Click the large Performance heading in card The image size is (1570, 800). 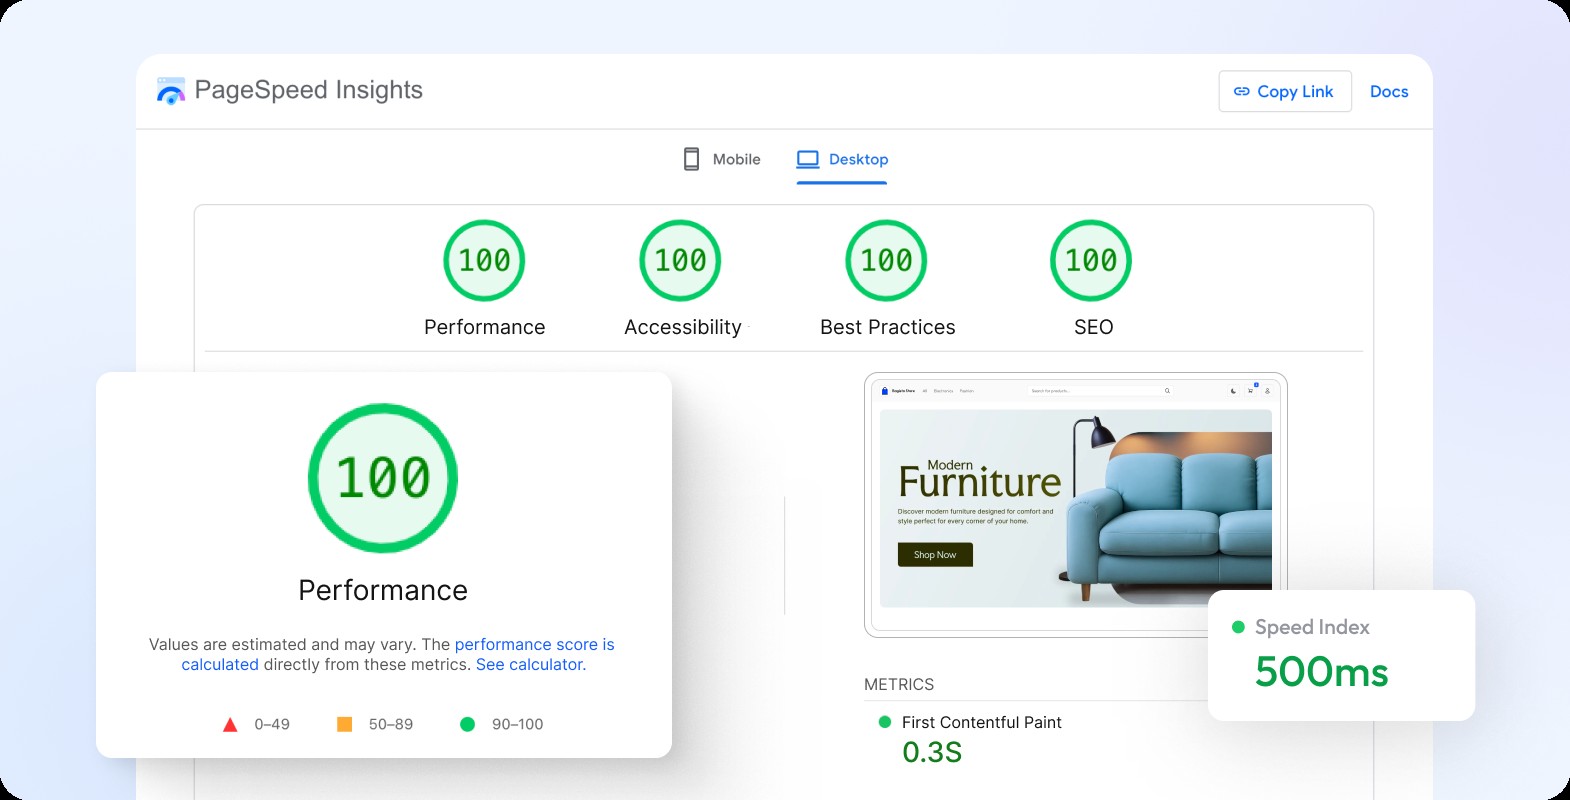tap(383, 590)
